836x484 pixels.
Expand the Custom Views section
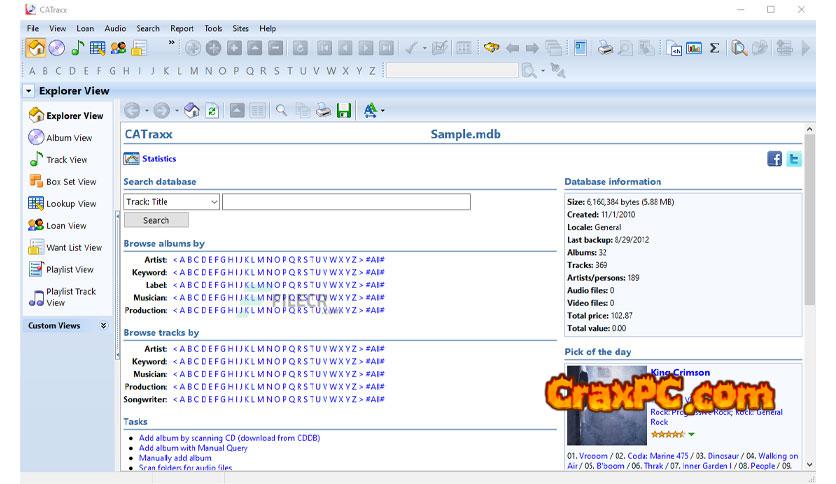tap(103, 326)
